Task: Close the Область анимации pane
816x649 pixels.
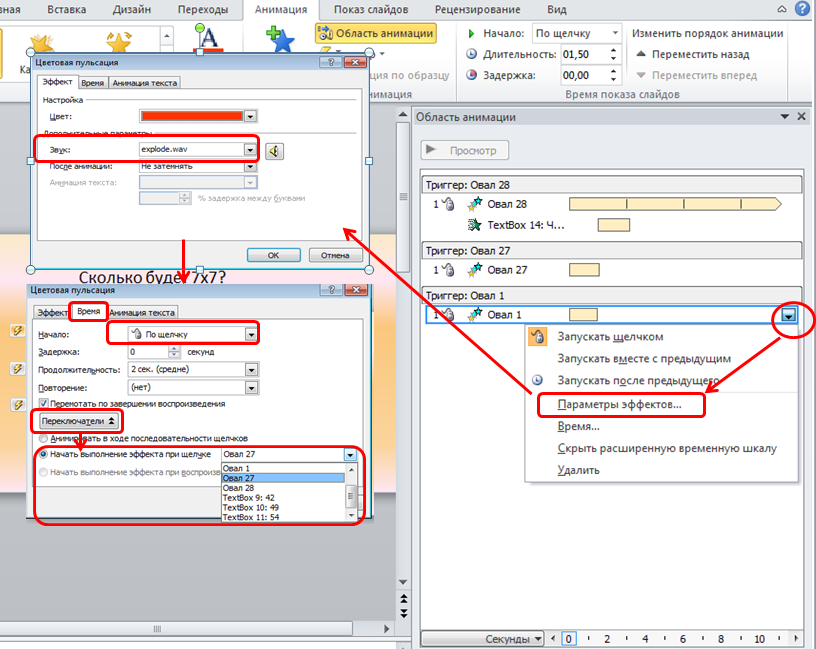Action: pyautogui.click(x=800, y=117)
